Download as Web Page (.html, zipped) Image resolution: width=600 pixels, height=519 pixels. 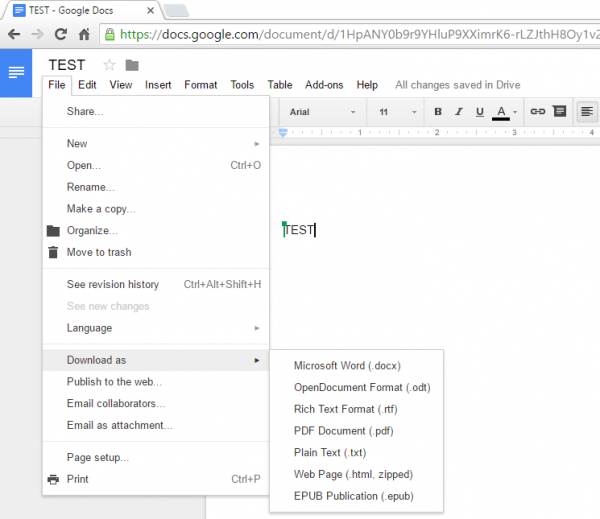pyautogui.click(x=357, y=475)
